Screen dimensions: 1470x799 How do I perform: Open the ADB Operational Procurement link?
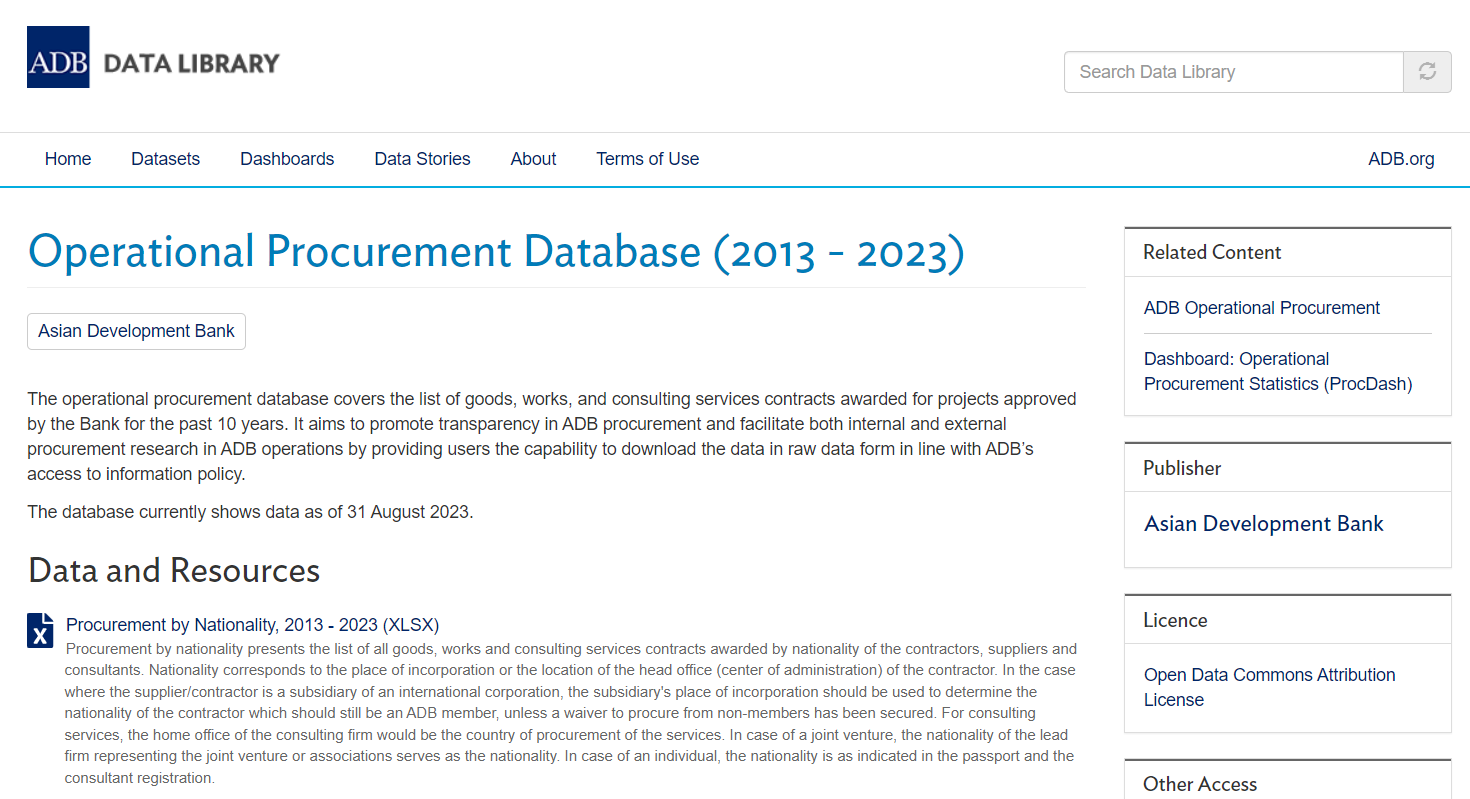[x=1262, y=308]
